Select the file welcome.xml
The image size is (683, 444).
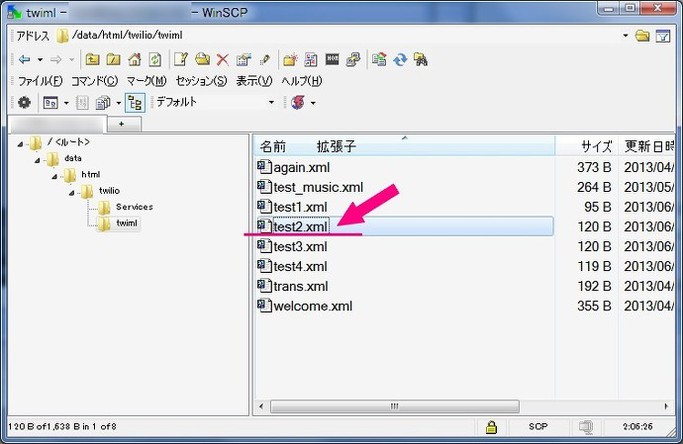pyautogui.click(x=313, y=306)
